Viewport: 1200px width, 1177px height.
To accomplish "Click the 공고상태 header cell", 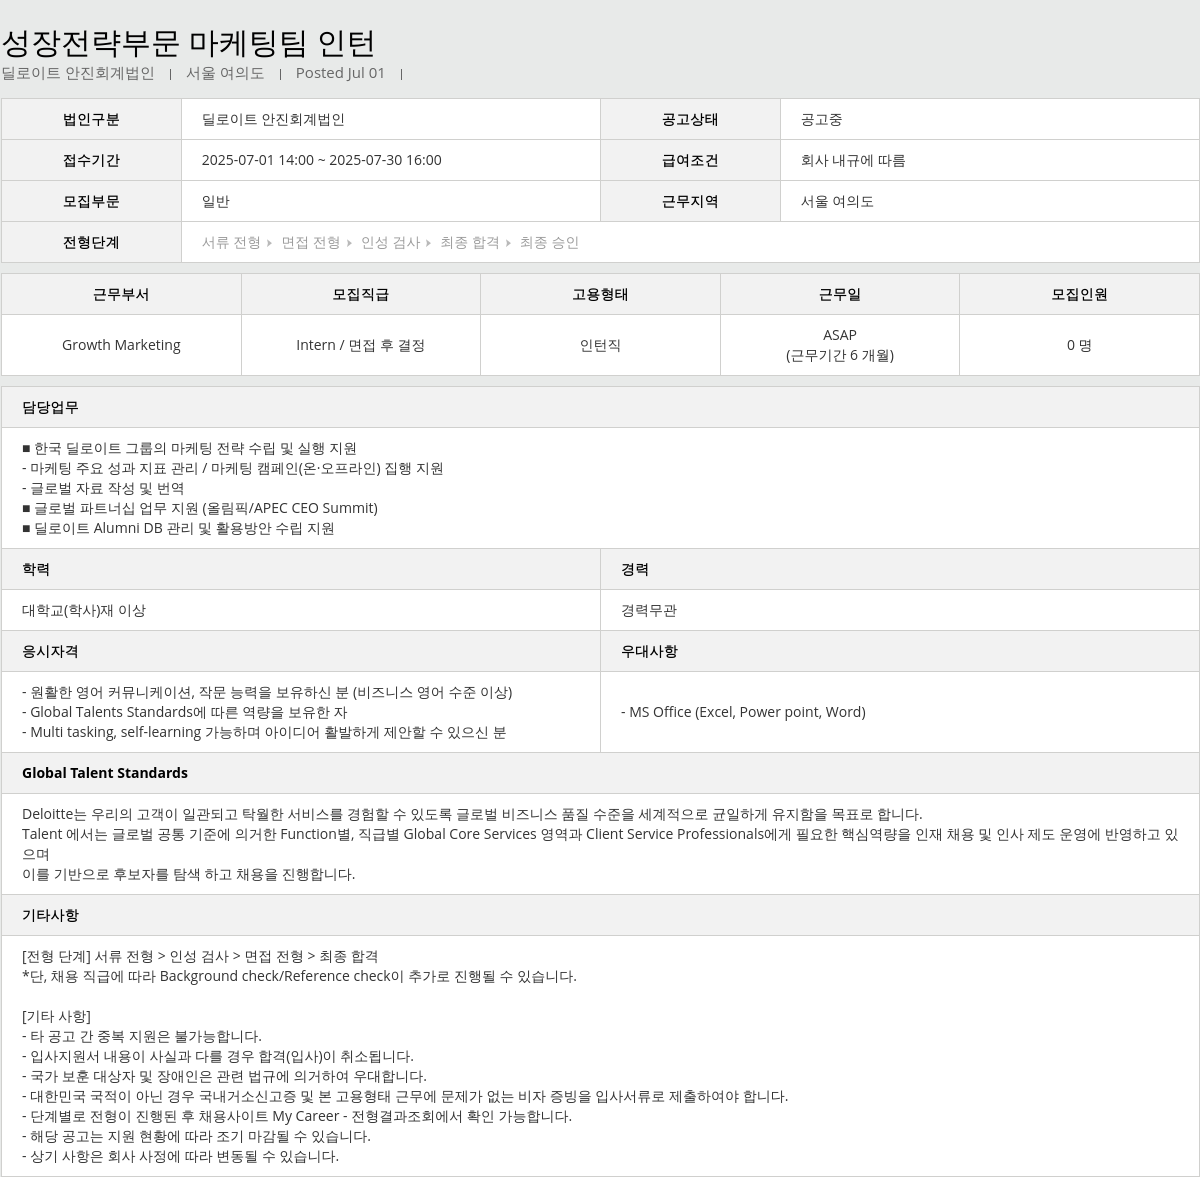I will 690,119.
